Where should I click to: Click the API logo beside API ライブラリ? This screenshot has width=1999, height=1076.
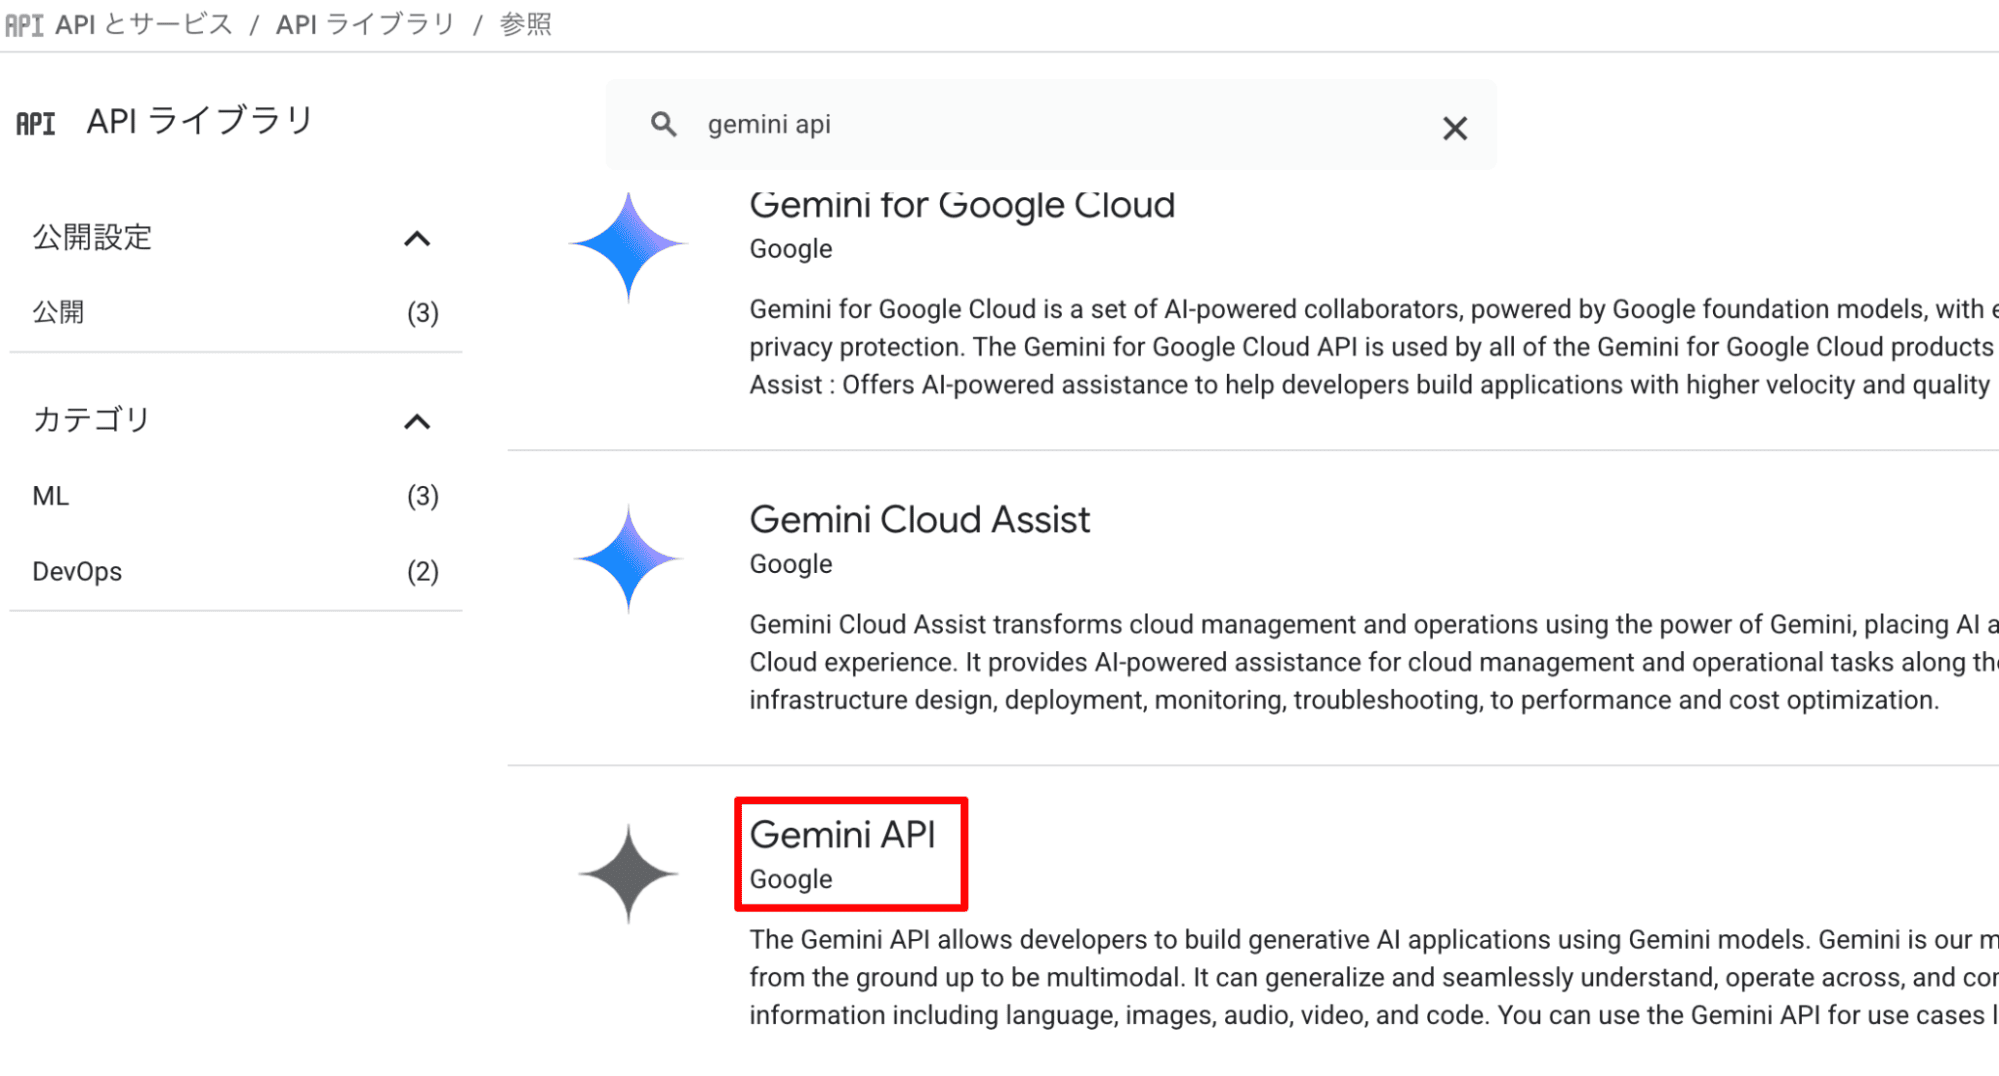coord(36,124)
